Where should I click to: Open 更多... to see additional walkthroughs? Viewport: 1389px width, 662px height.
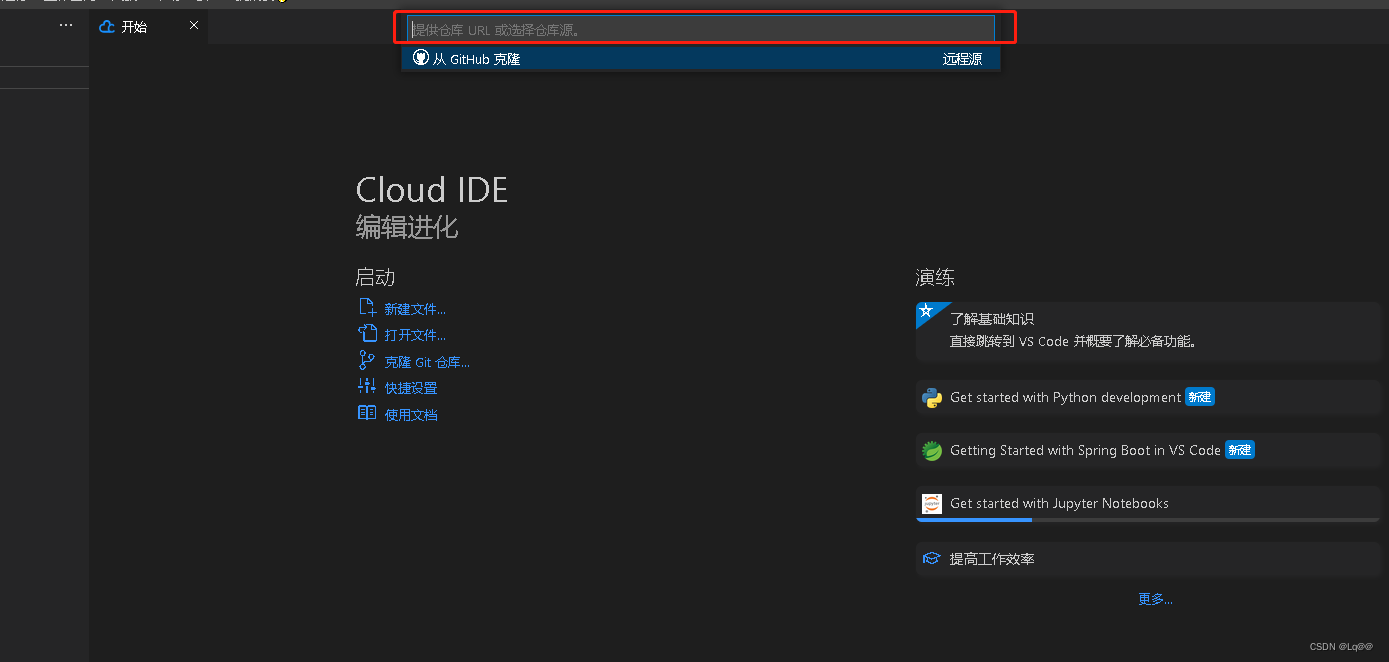[1155, 599]
